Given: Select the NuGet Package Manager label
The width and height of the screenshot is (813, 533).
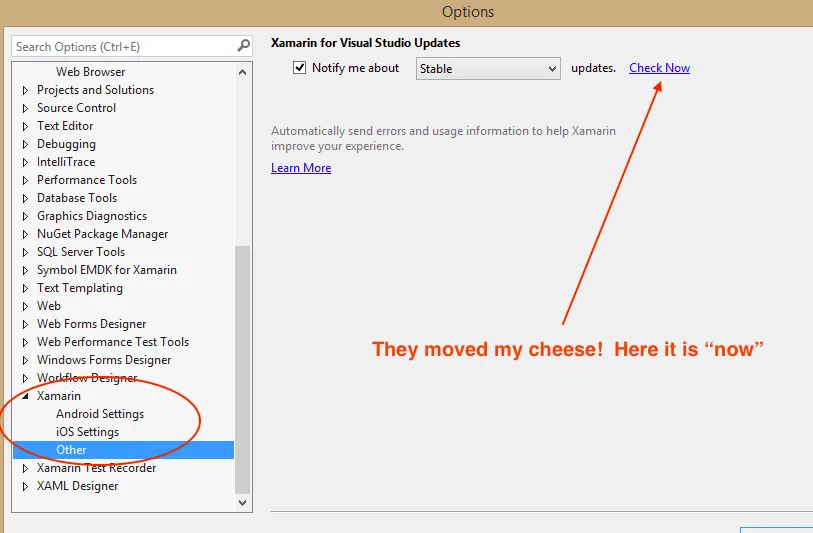Looking at the screenshot, I should (102, 234).
